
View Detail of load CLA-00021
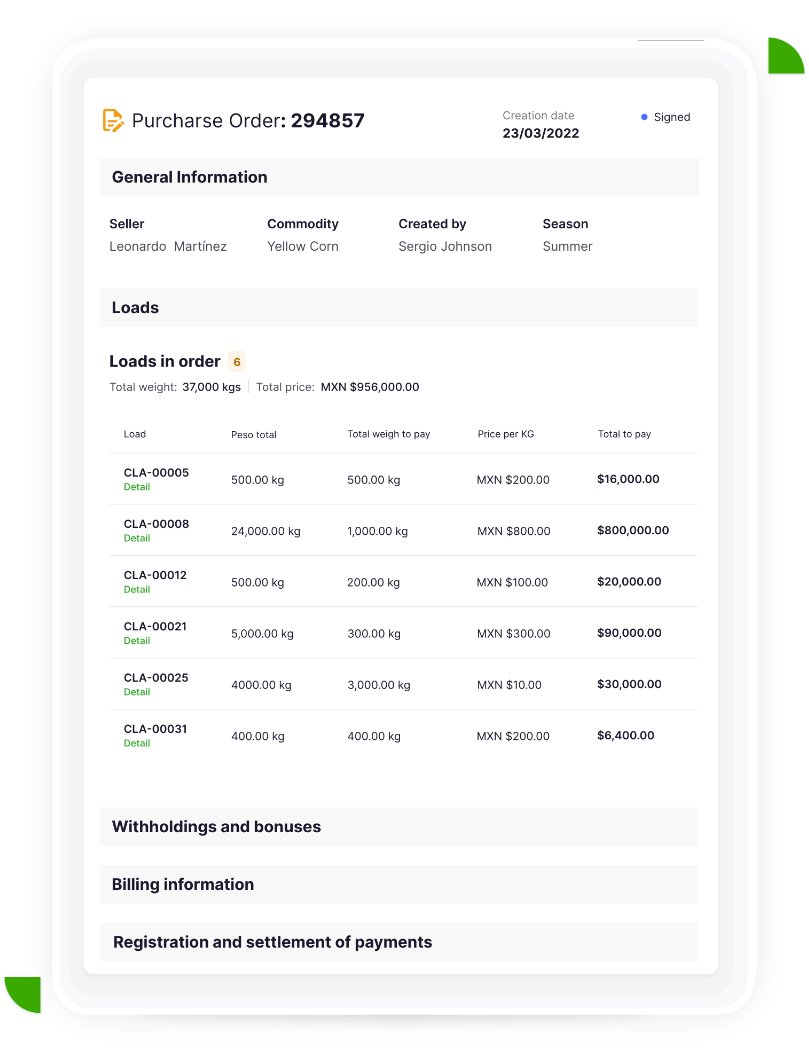coord(136,641)
